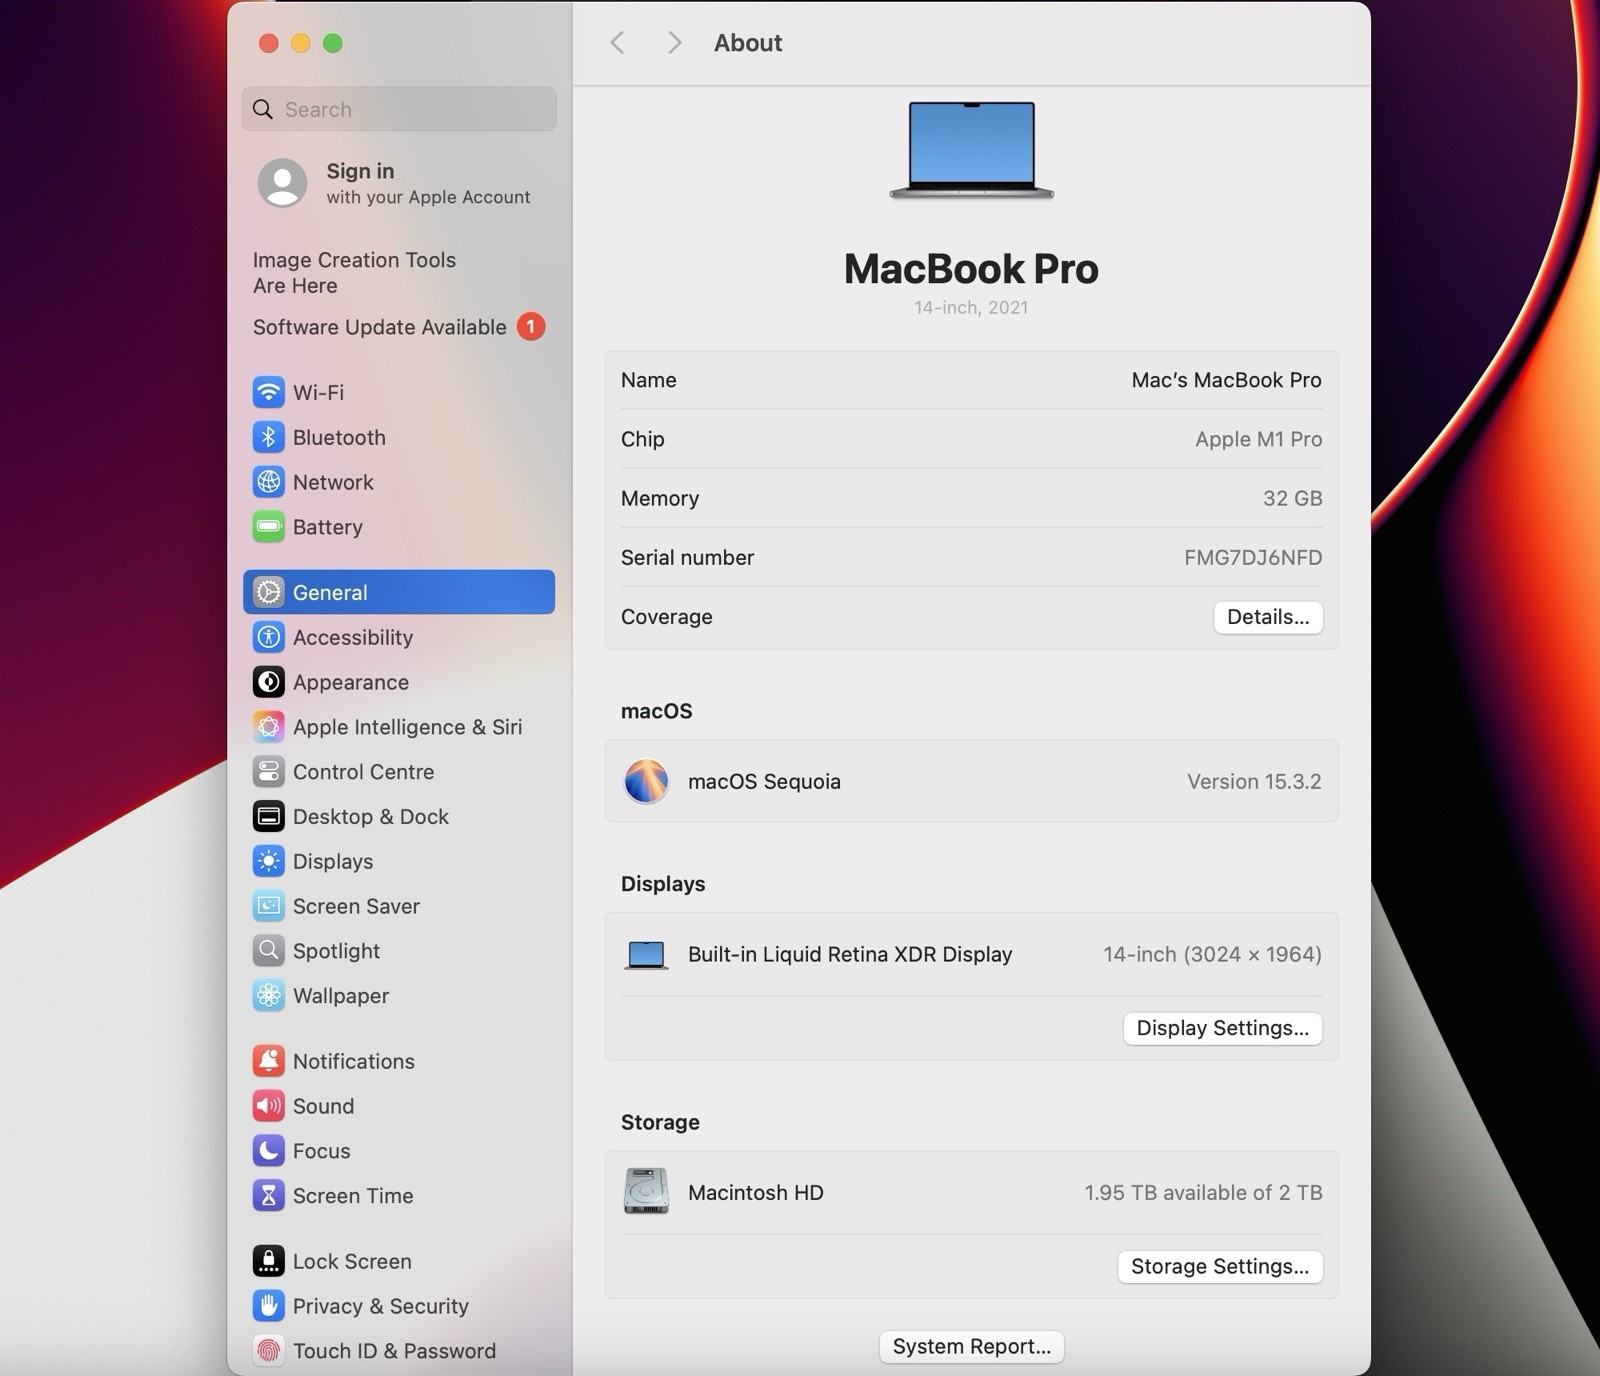Go back using the left chevron
The height and width of the screenshot is (1376, 1600).
click(x=617, y=42)
